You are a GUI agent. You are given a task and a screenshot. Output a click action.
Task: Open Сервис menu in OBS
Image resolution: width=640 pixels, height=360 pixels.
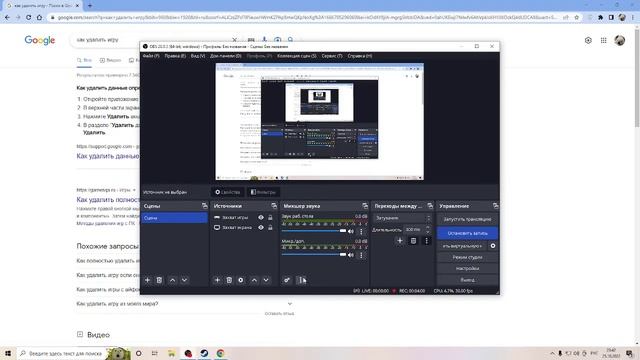click(x=332, y=56)
